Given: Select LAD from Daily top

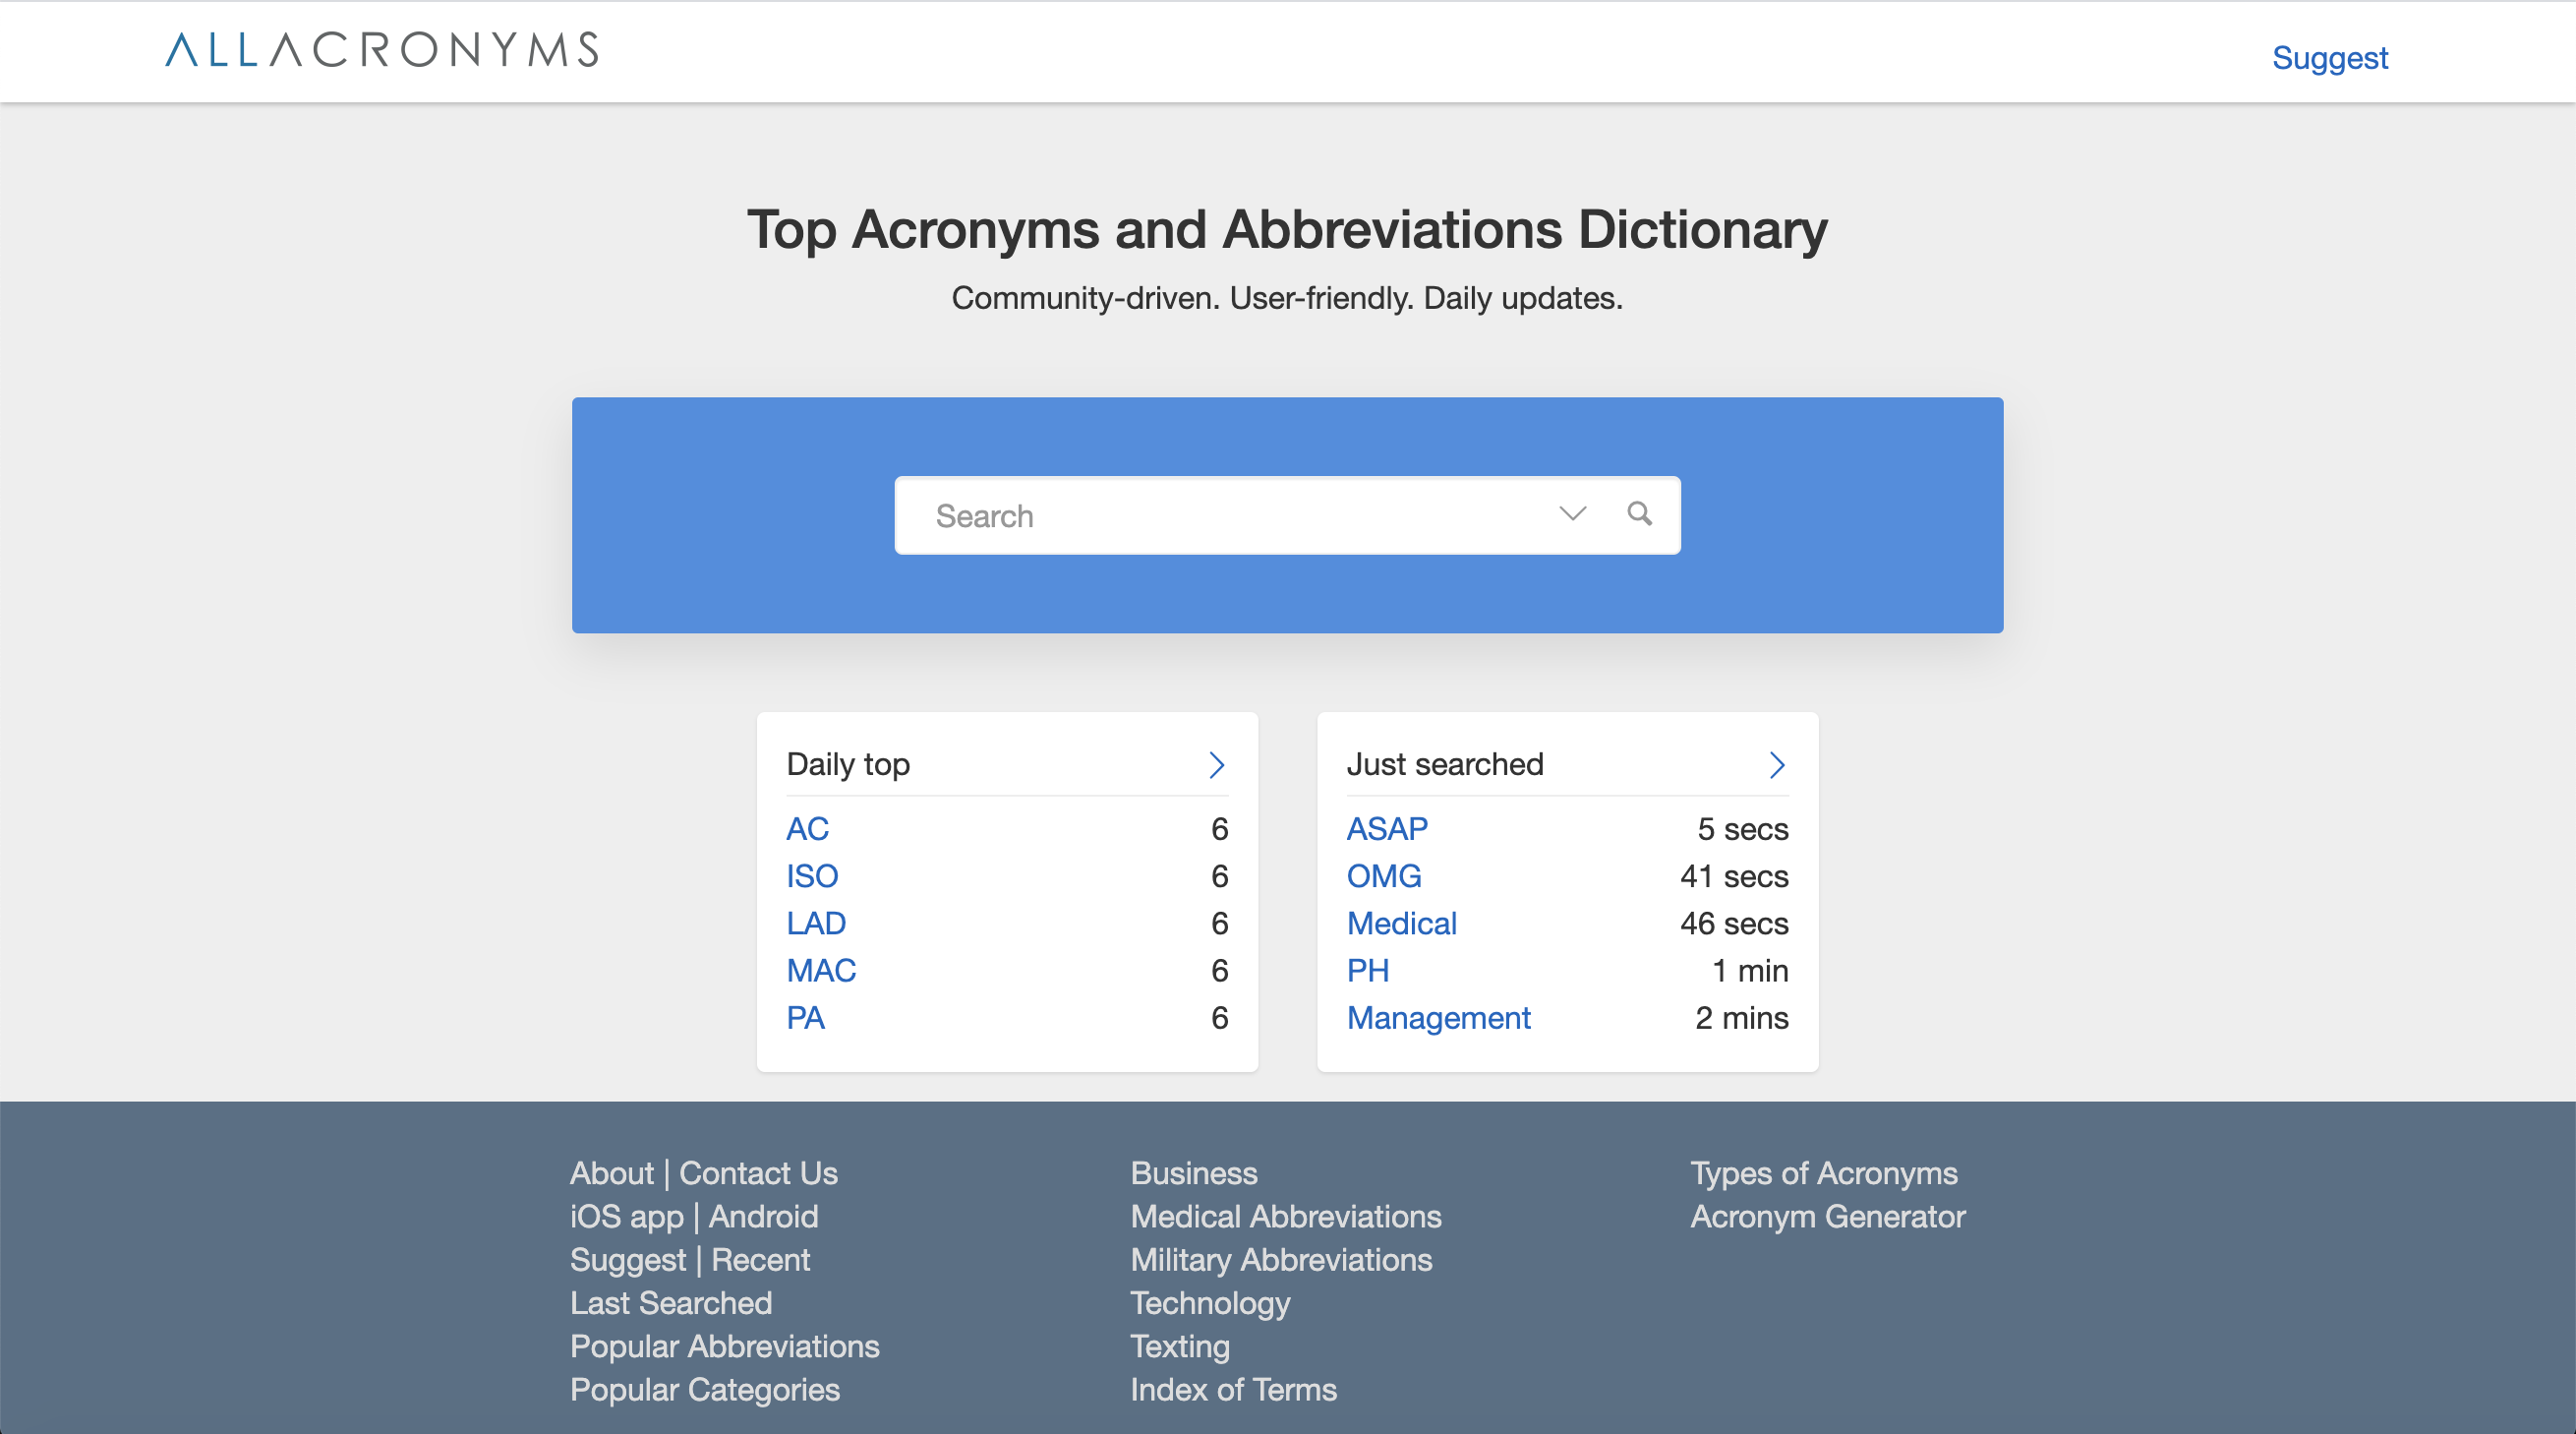Looking at the screenshot, I should tap(816, 923).
